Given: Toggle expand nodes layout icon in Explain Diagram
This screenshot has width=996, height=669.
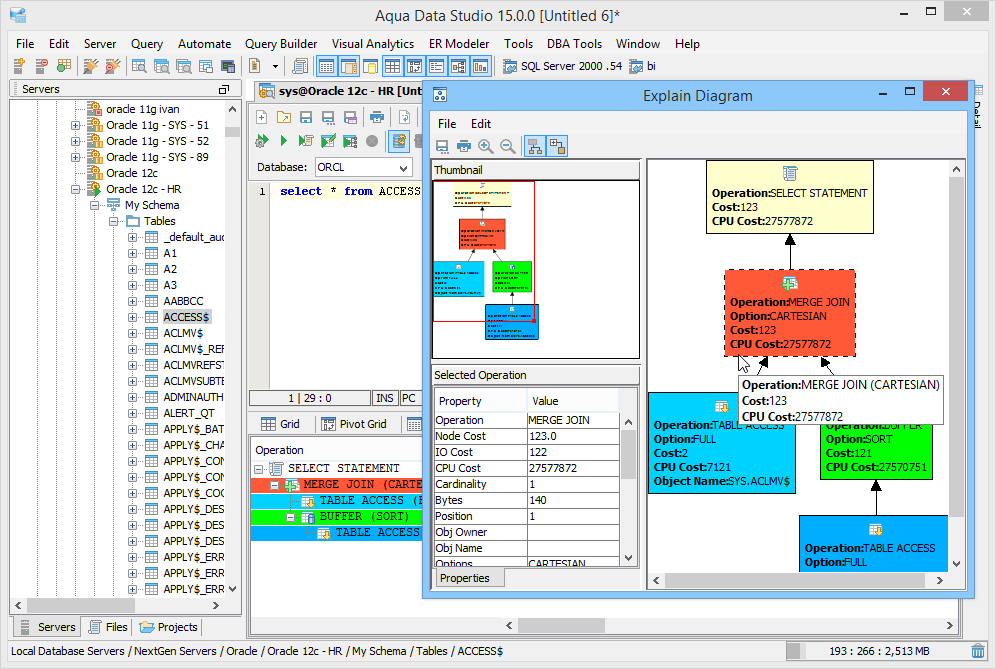Looking at the screenshot, I should tap(557, 146).
